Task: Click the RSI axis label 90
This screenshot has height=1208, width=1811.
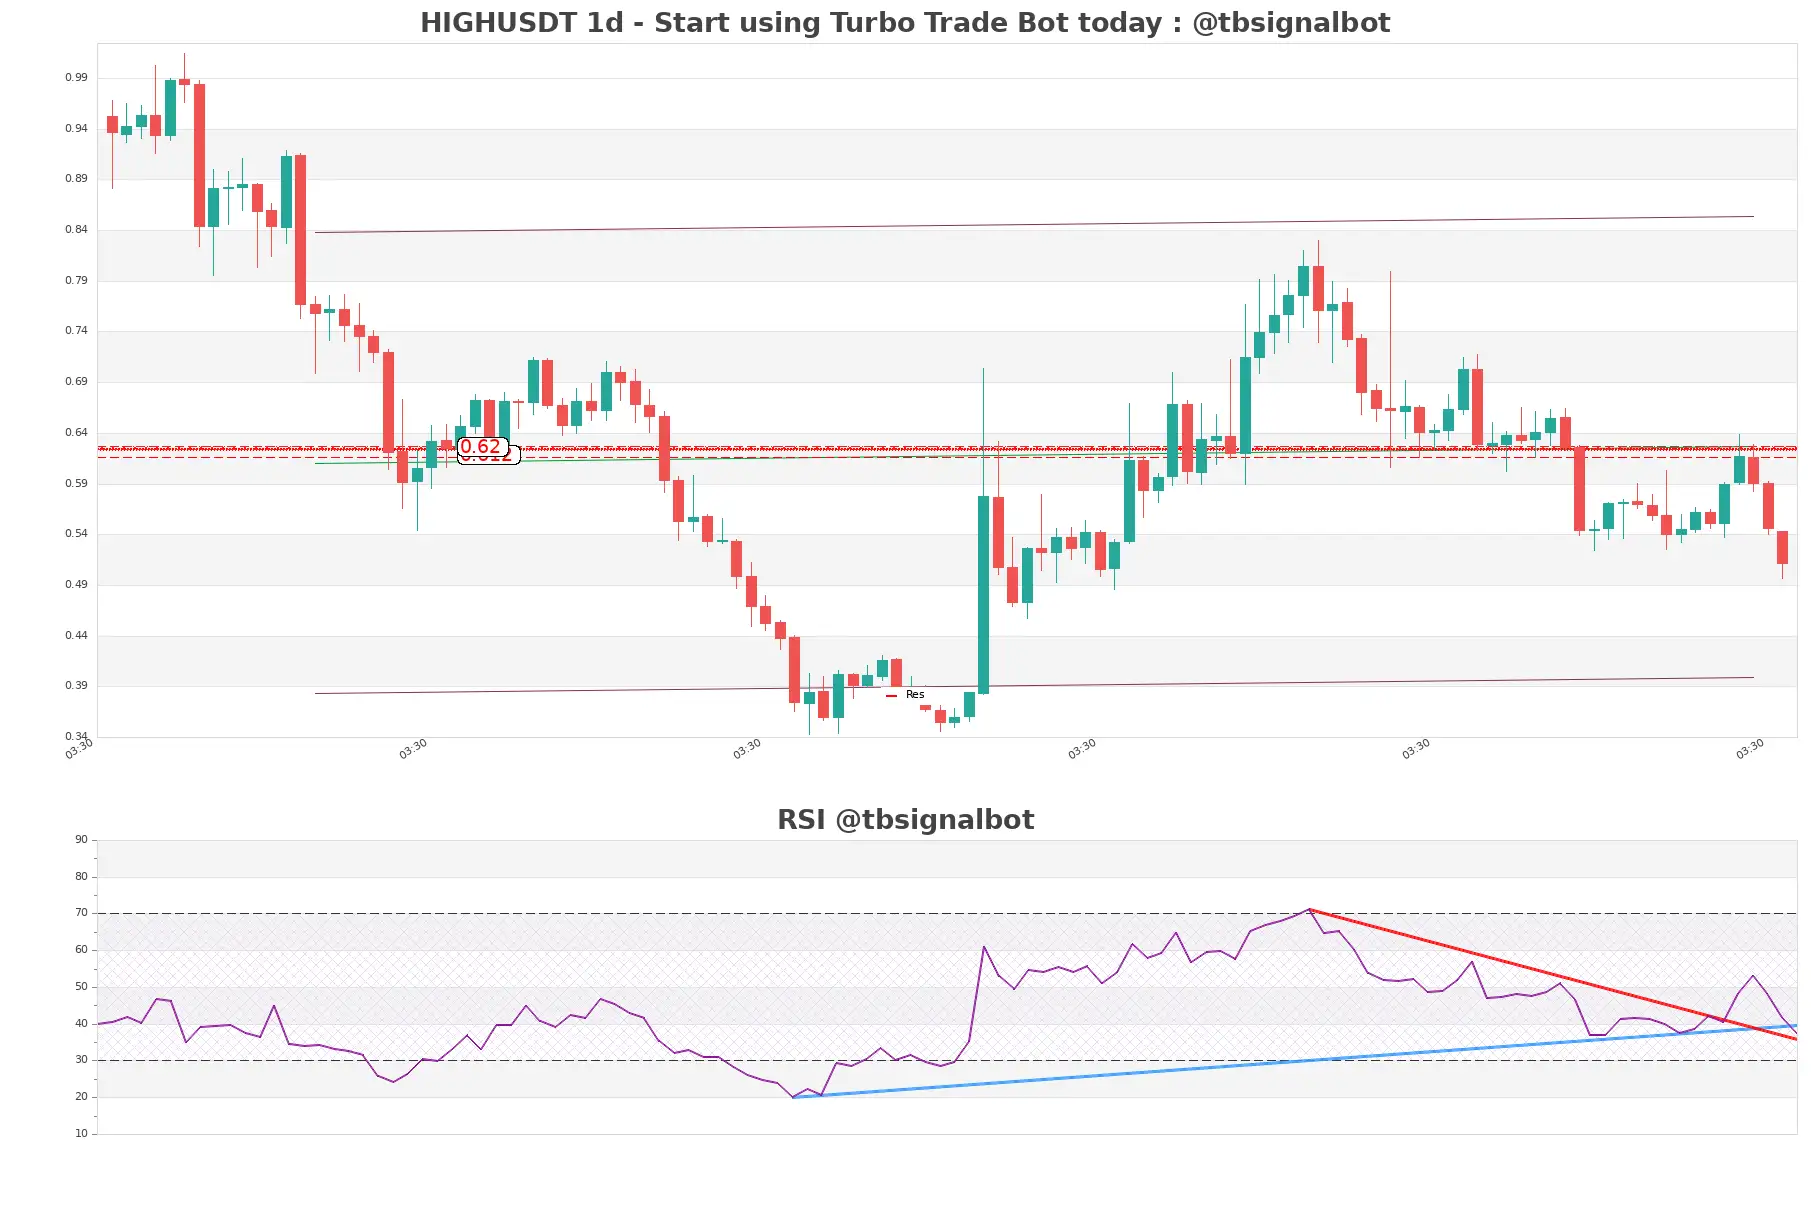Action: click(81, 839)
